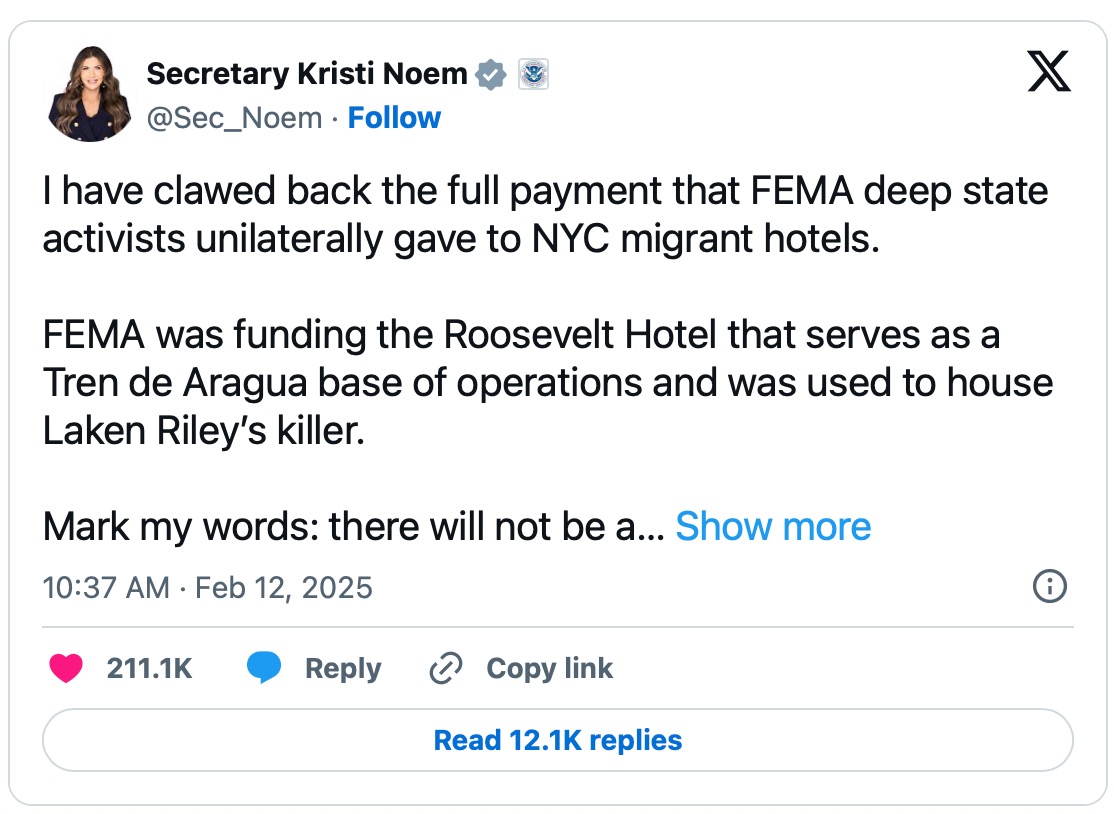This screenshot has width=1114, height=814.
Task: Click the truncated "Mark my words" sentence
Action: [x=353, y=526]
